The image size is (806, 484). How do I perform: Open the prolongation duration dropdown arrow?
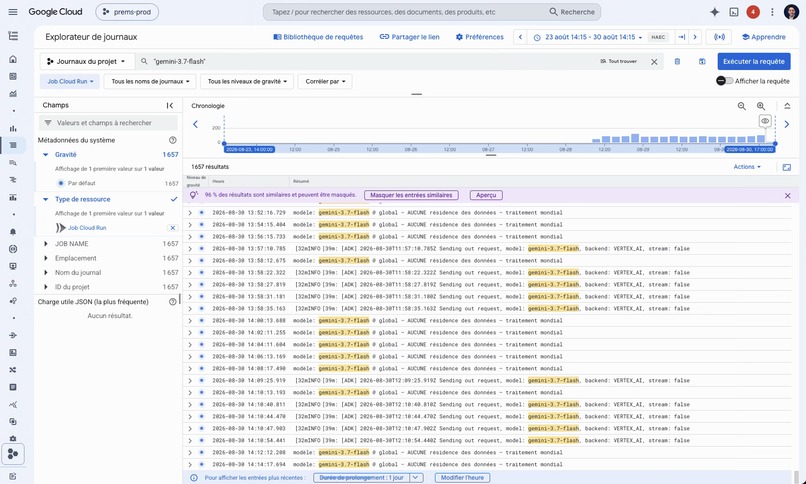(416, 478)
